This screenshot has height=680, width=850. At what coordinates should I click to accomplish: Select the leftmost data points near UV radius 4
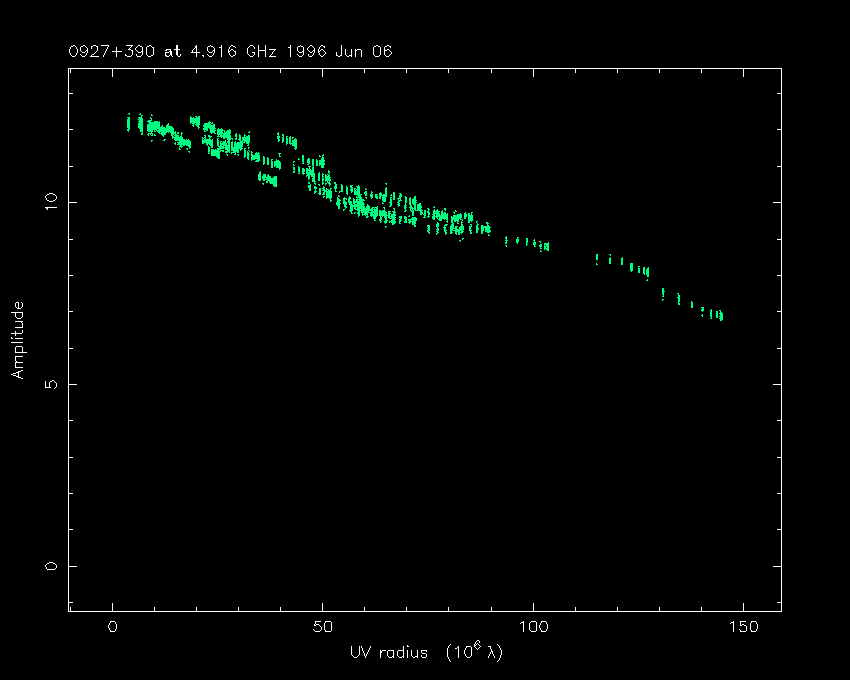pyautogui.click(x=129, y=123)
